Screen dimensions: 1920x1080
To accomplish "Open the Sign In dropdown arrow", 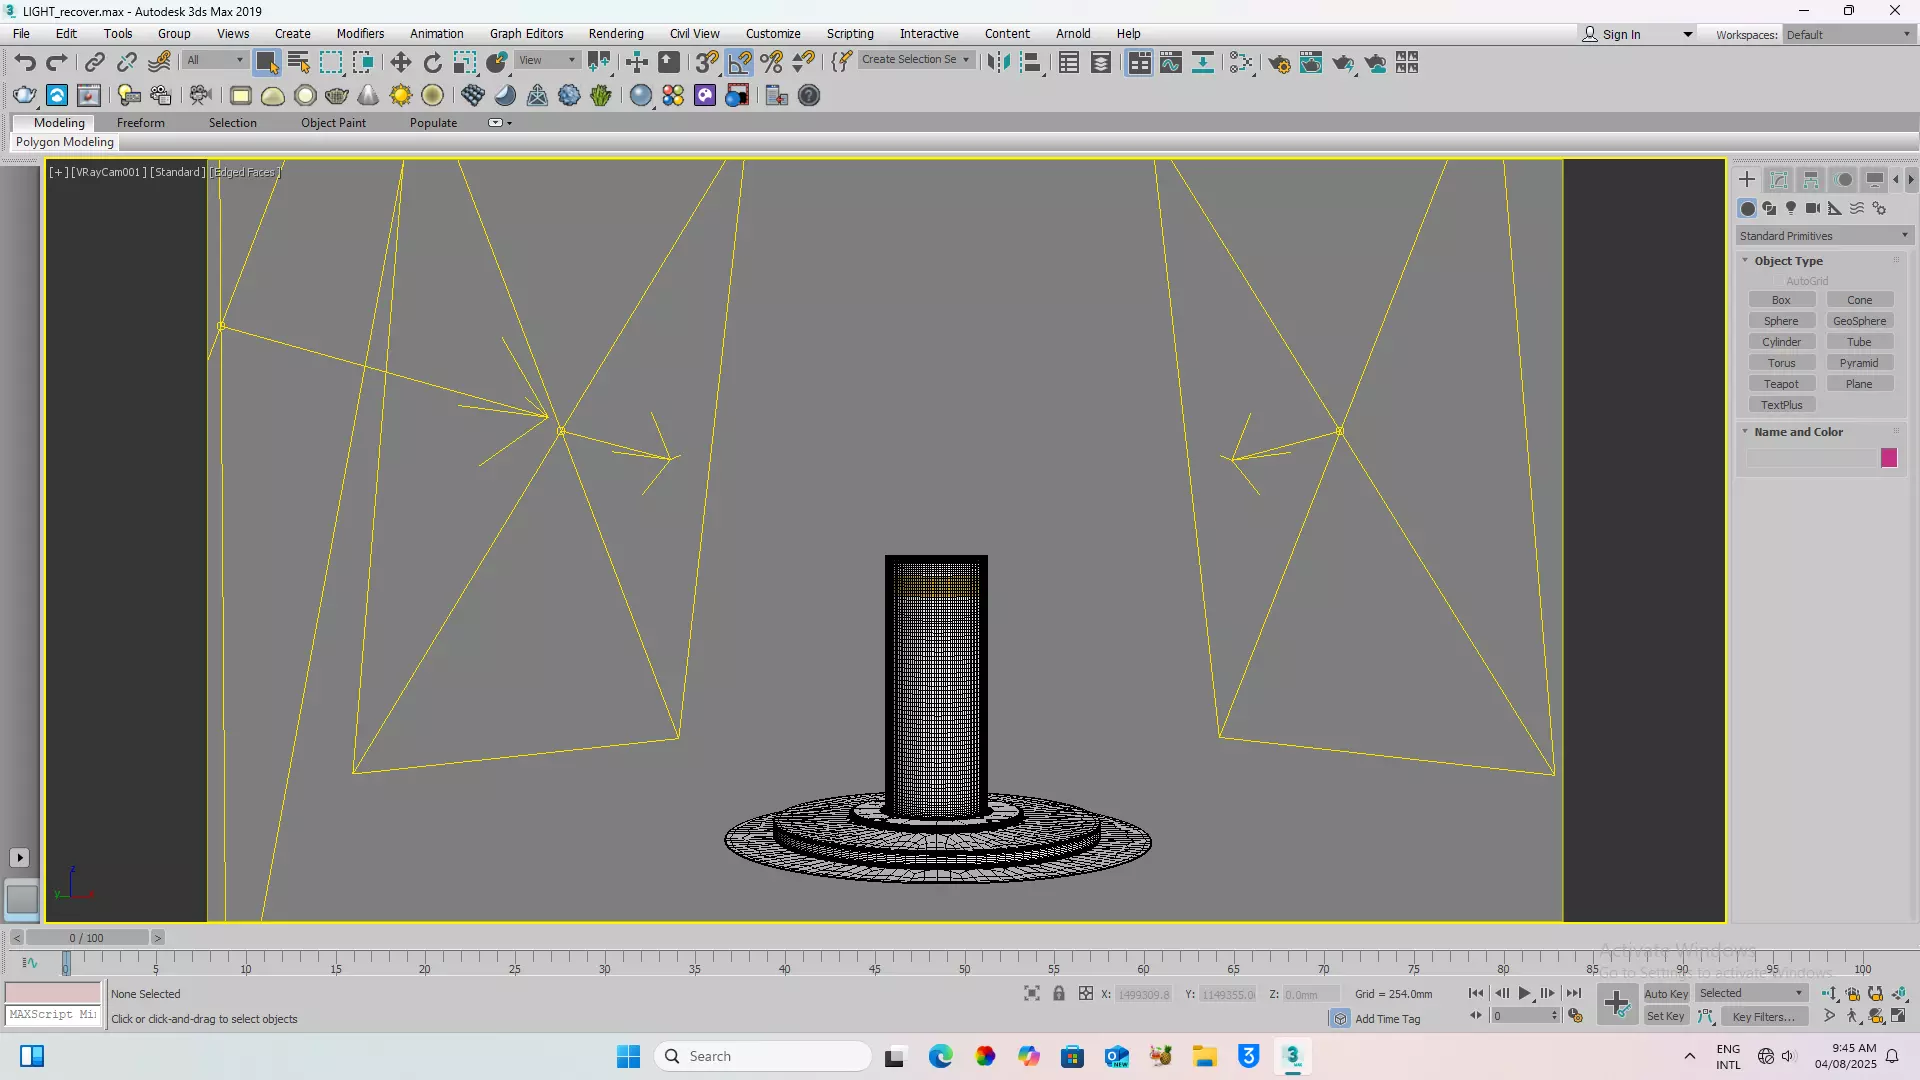I will [1688, 34].
